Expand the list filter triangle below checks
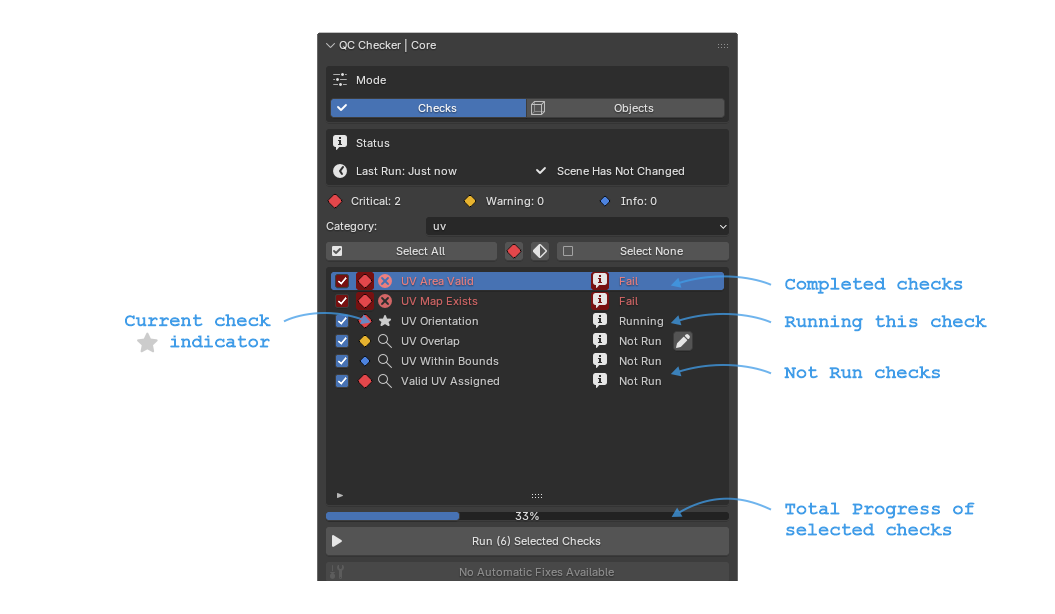The image size is (1055, 614). coord(340,496)
